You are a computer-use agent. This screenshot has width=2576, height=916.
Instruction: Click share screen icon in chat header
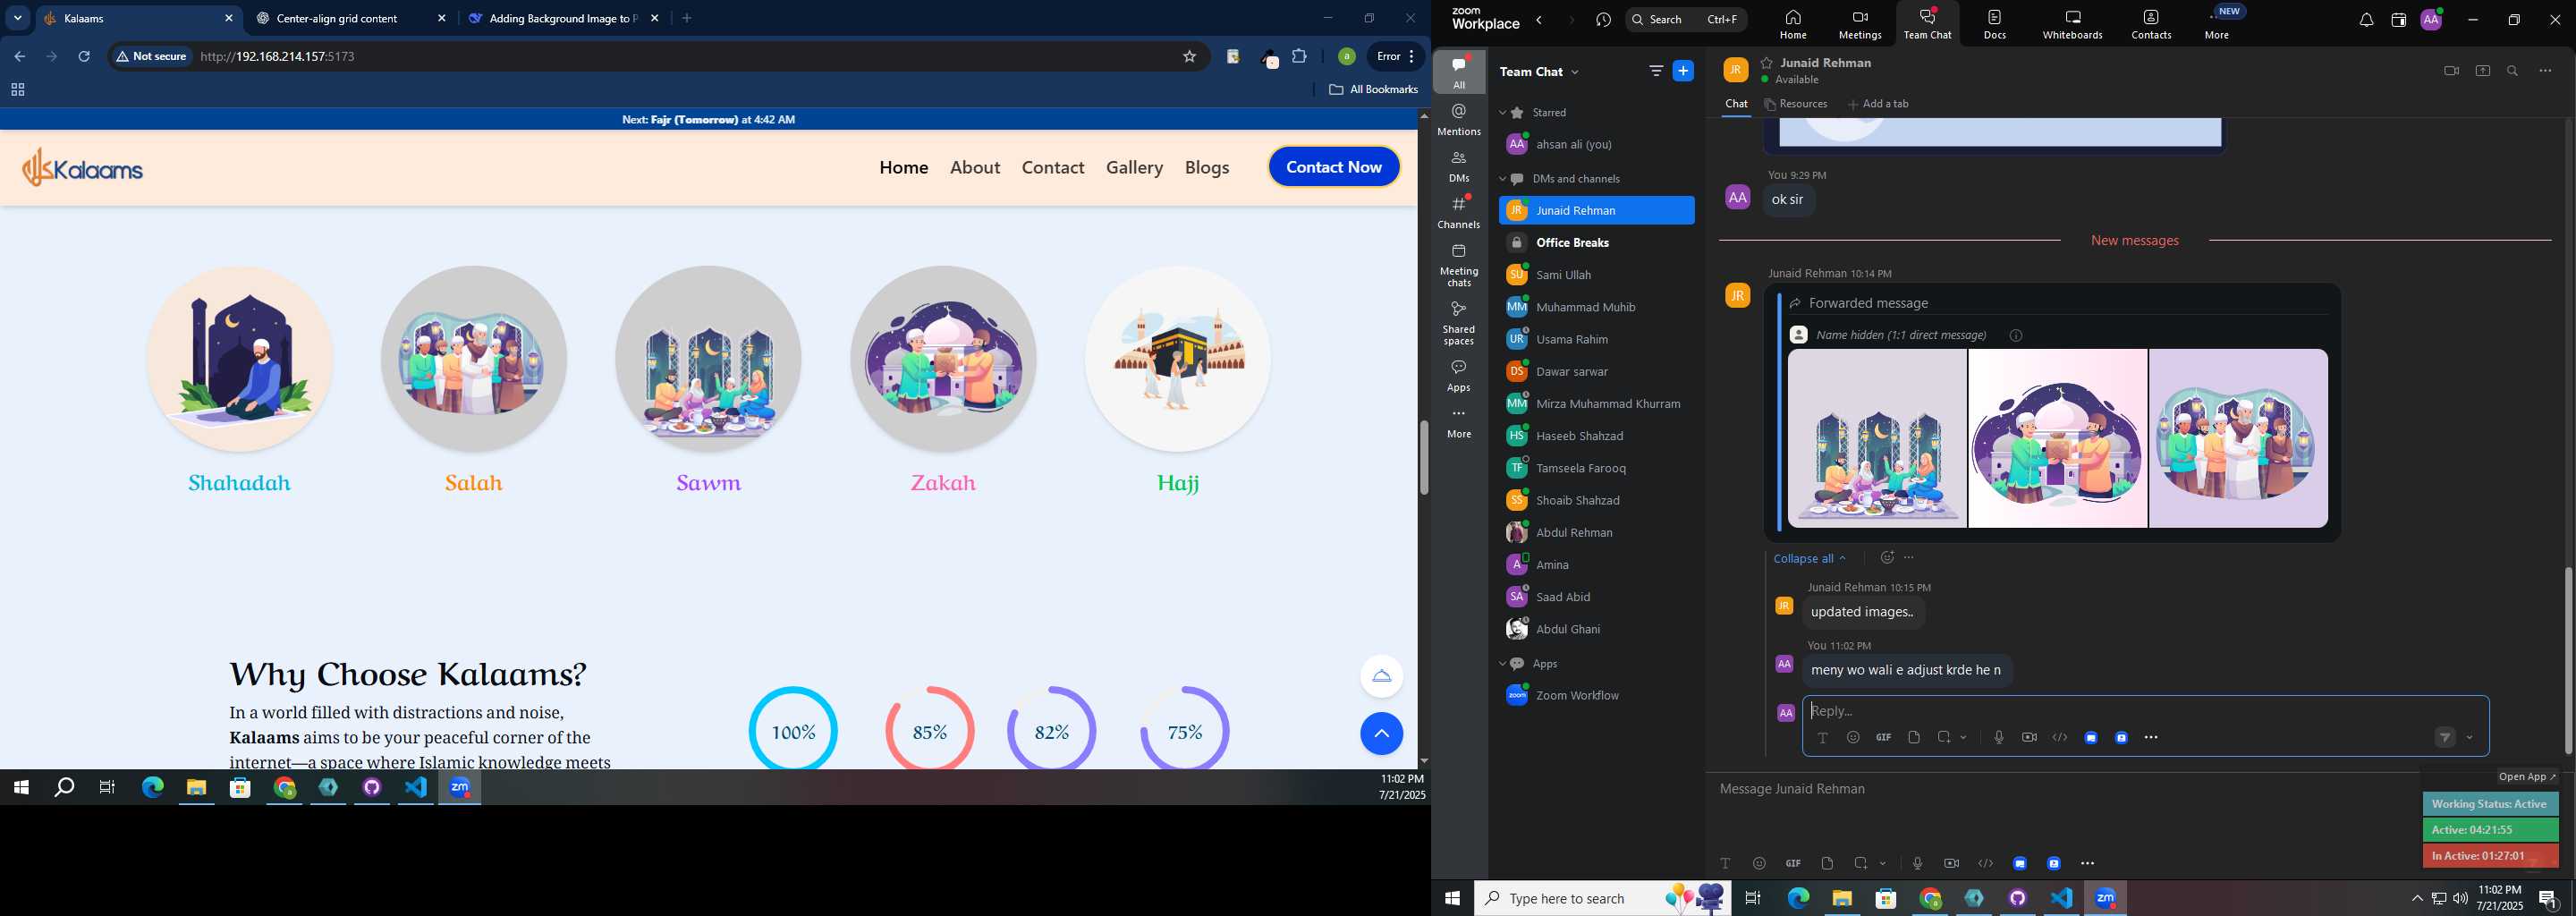(2482, 71)
